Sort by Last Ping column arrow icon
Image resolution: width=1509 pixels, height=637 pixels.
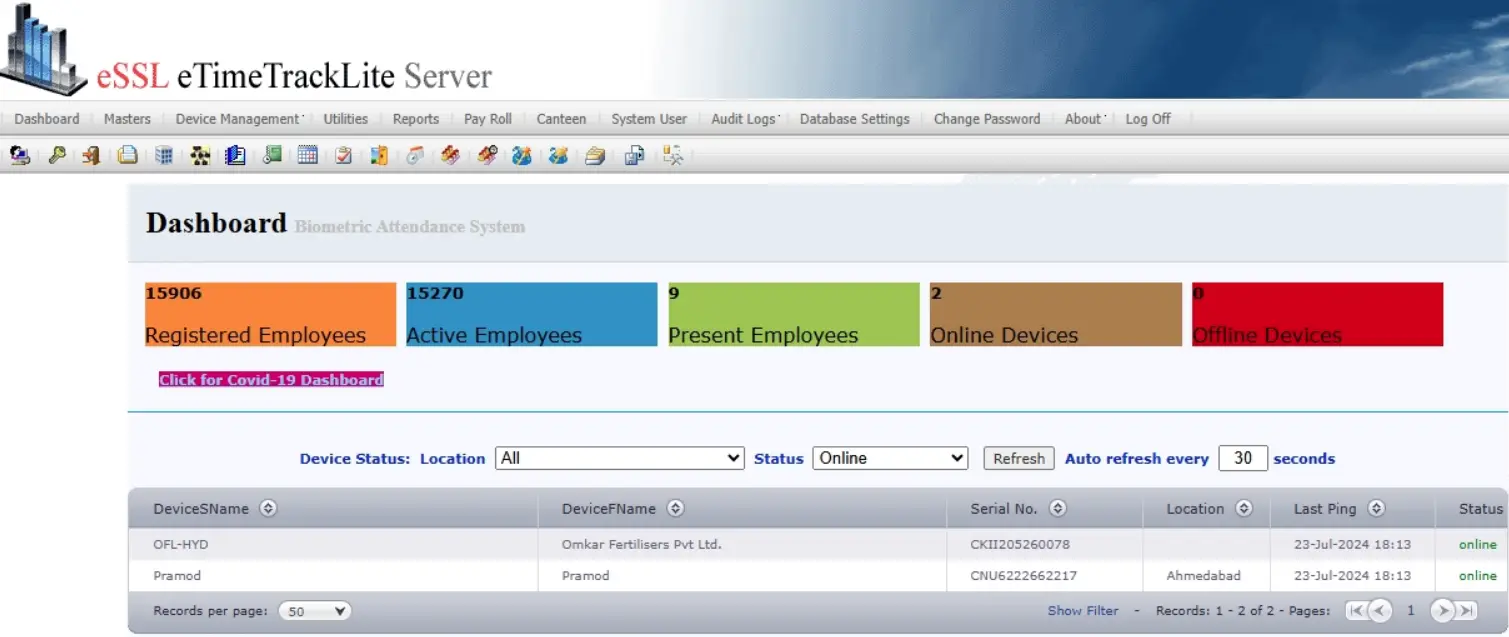point(1376,508)
